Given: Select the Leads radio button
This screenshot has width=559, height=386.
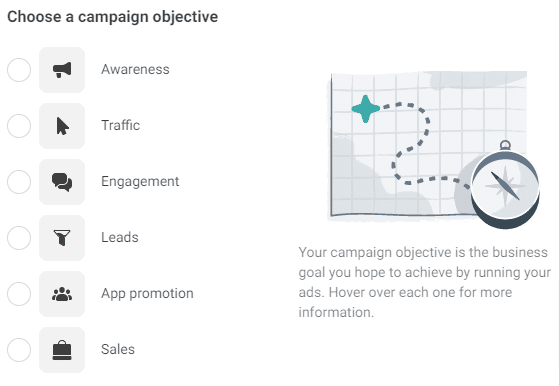Looking at the screenshot, I should (19, 238).
